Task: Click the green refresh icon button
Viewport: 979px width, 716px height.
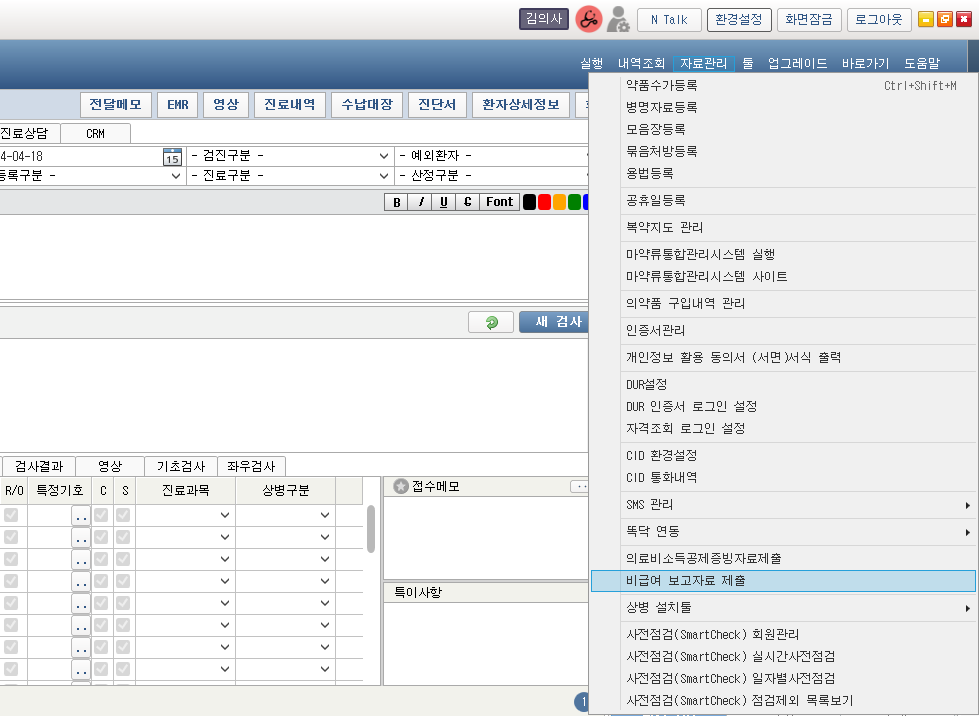Action: click(x=491, y=322)
